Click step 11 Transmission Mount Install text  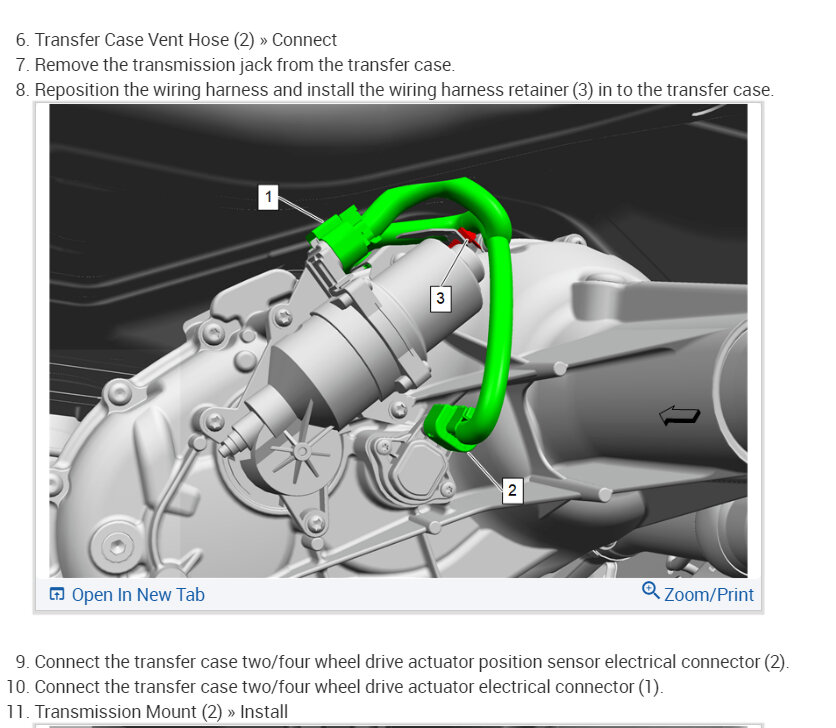(161, 712)
